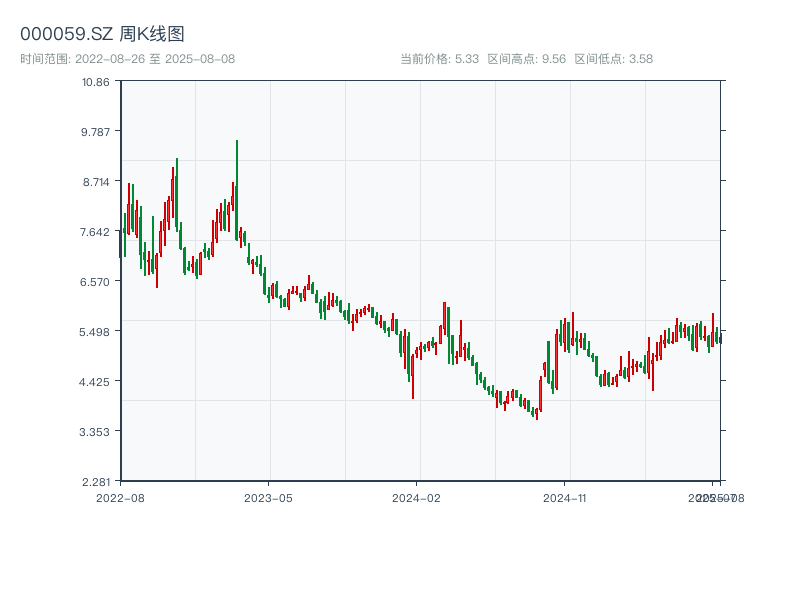Image resolution: width=800 pixels, height=600 pixels.
Task: Click the y-axis value 3.353
Action: [x=94, y=432]
